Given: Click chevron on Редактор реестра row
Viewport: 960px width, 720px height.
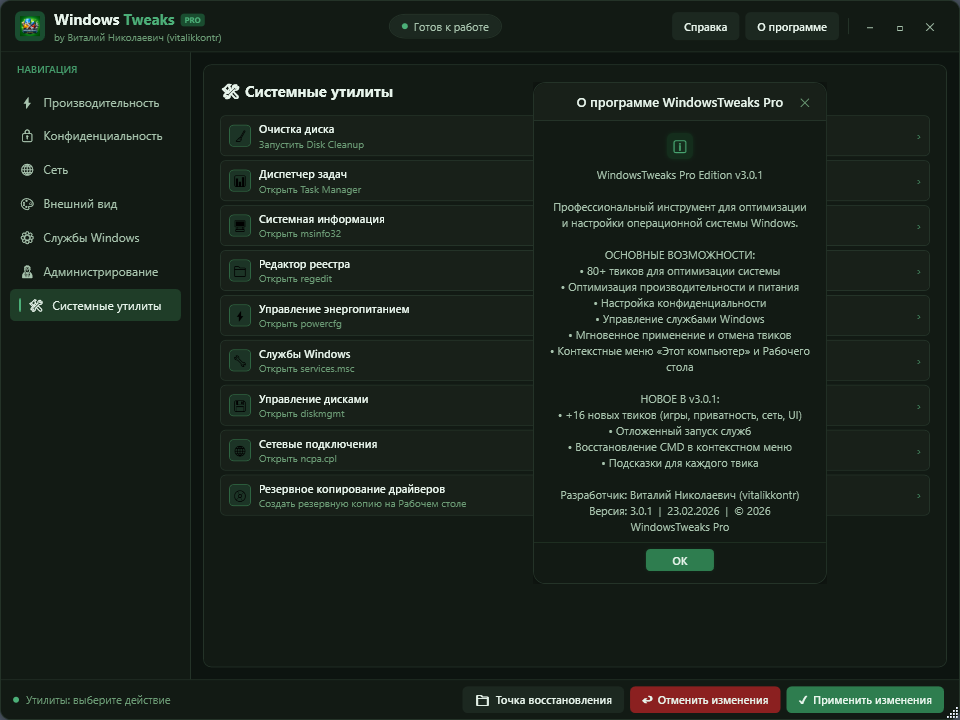Looking at the screenshot, I should [918, 272].
